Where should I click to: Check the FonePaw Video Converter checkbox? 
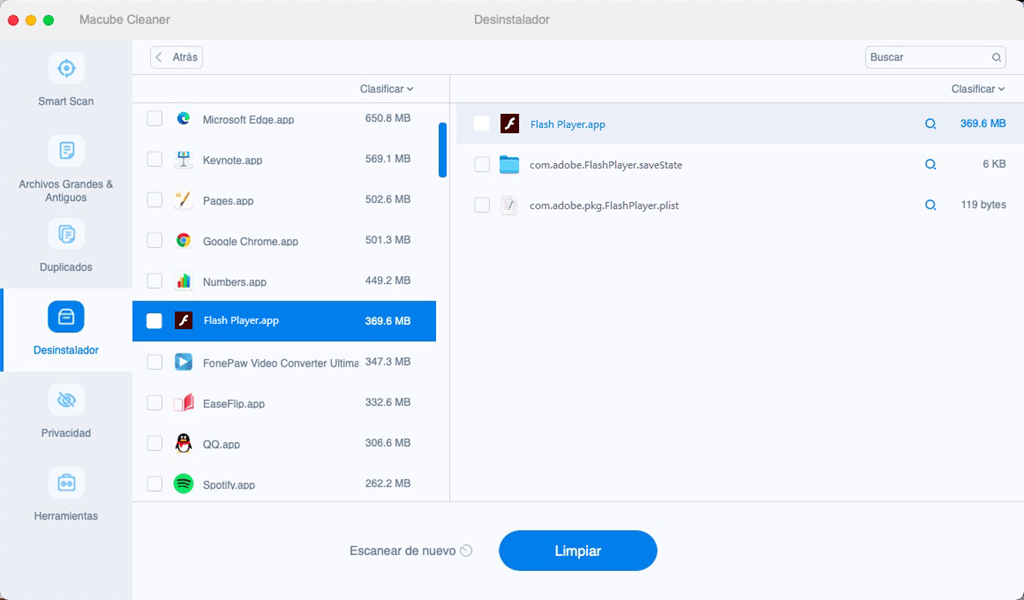(x=155, y=362)
